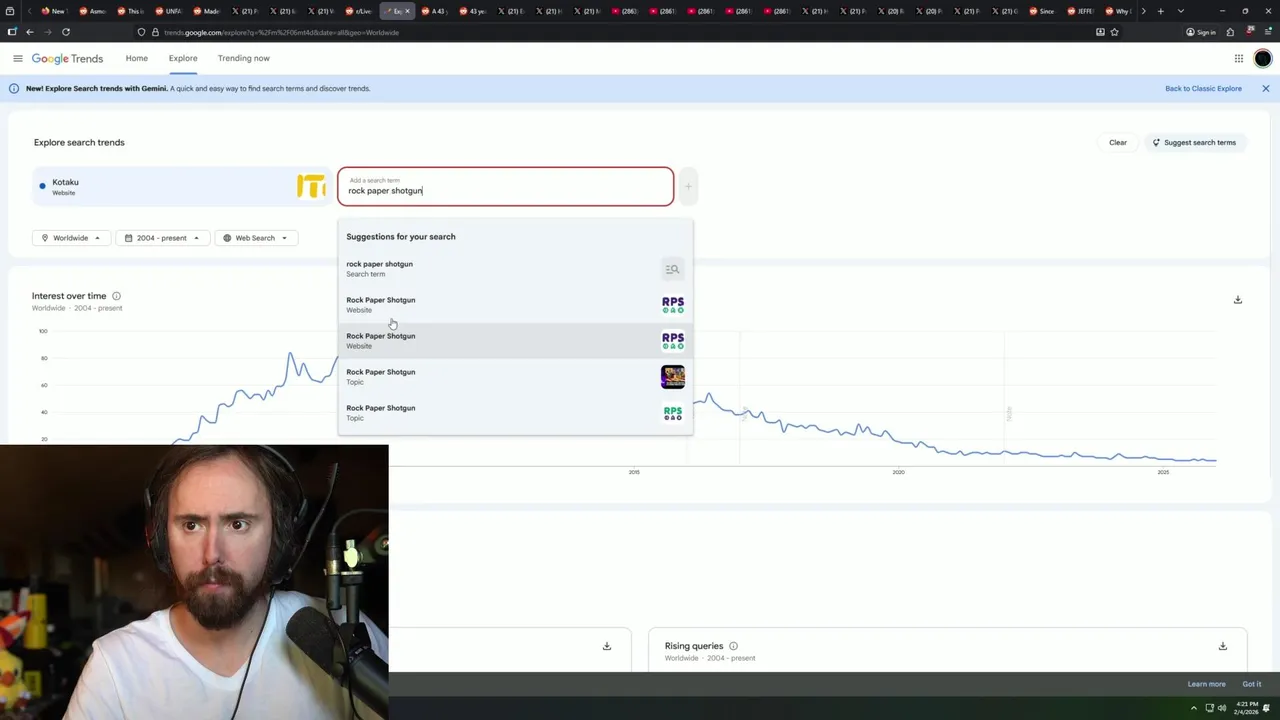The image size is (1280, 720).
Task: Choose 'rock paper shotgun' search term suggestion
Action: (x=515, y=268)
